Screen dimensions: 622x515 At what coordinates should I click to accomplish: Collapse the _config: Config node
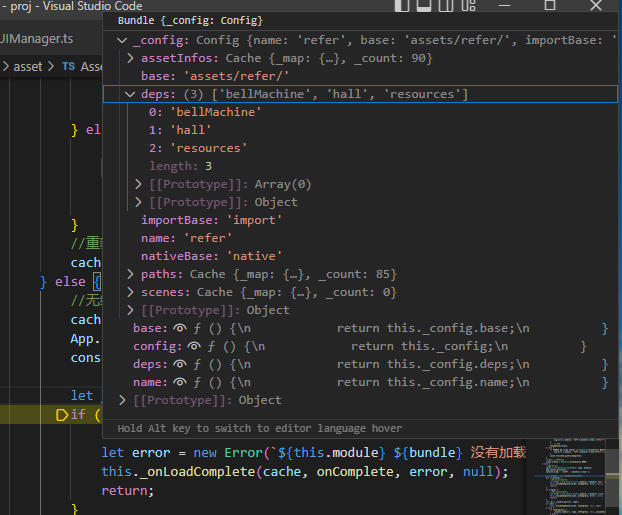click(122, 40)
